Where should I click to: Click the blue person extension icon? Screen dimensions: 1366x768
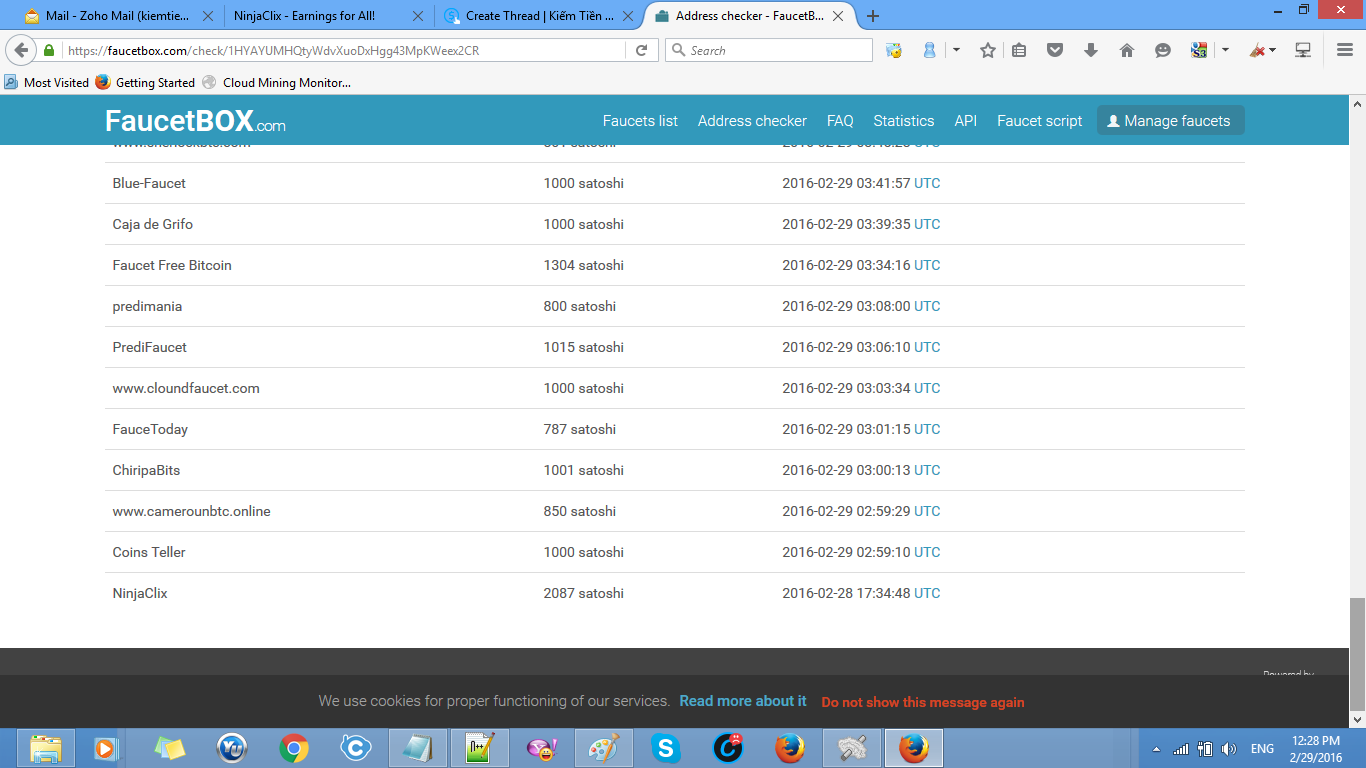929,50
